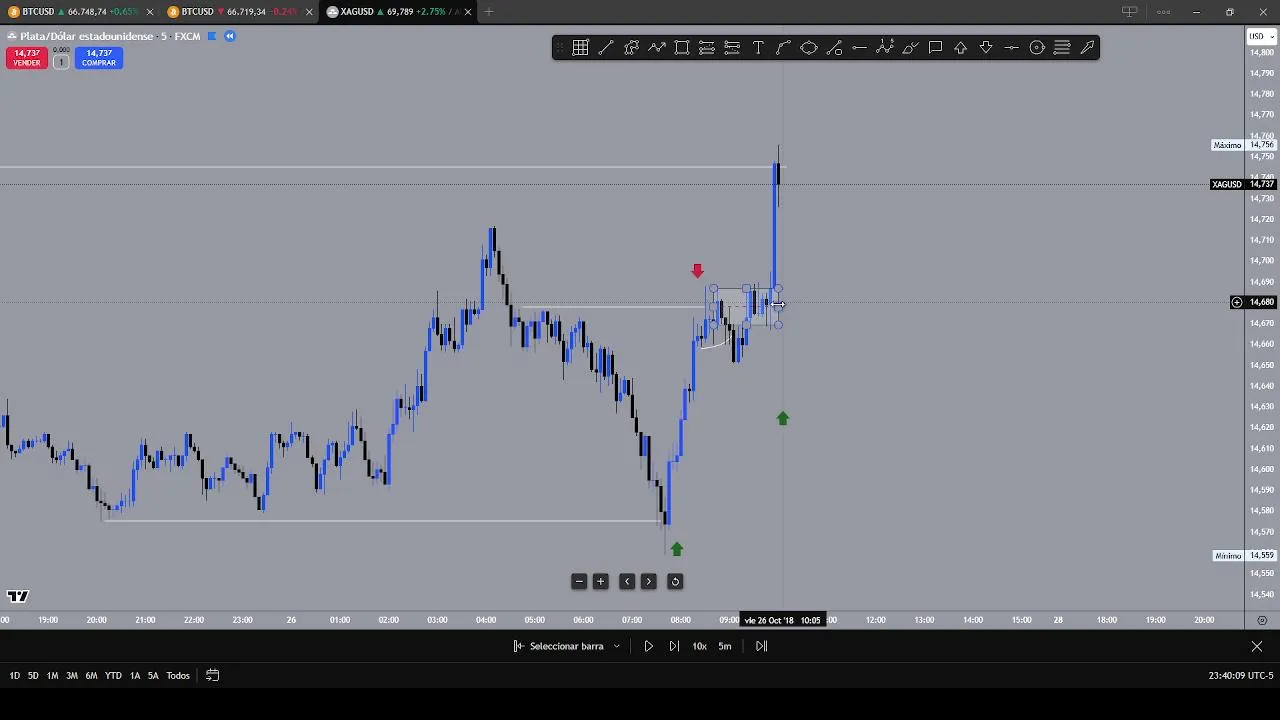Click the red VENDER sell button

pos(27,58)
